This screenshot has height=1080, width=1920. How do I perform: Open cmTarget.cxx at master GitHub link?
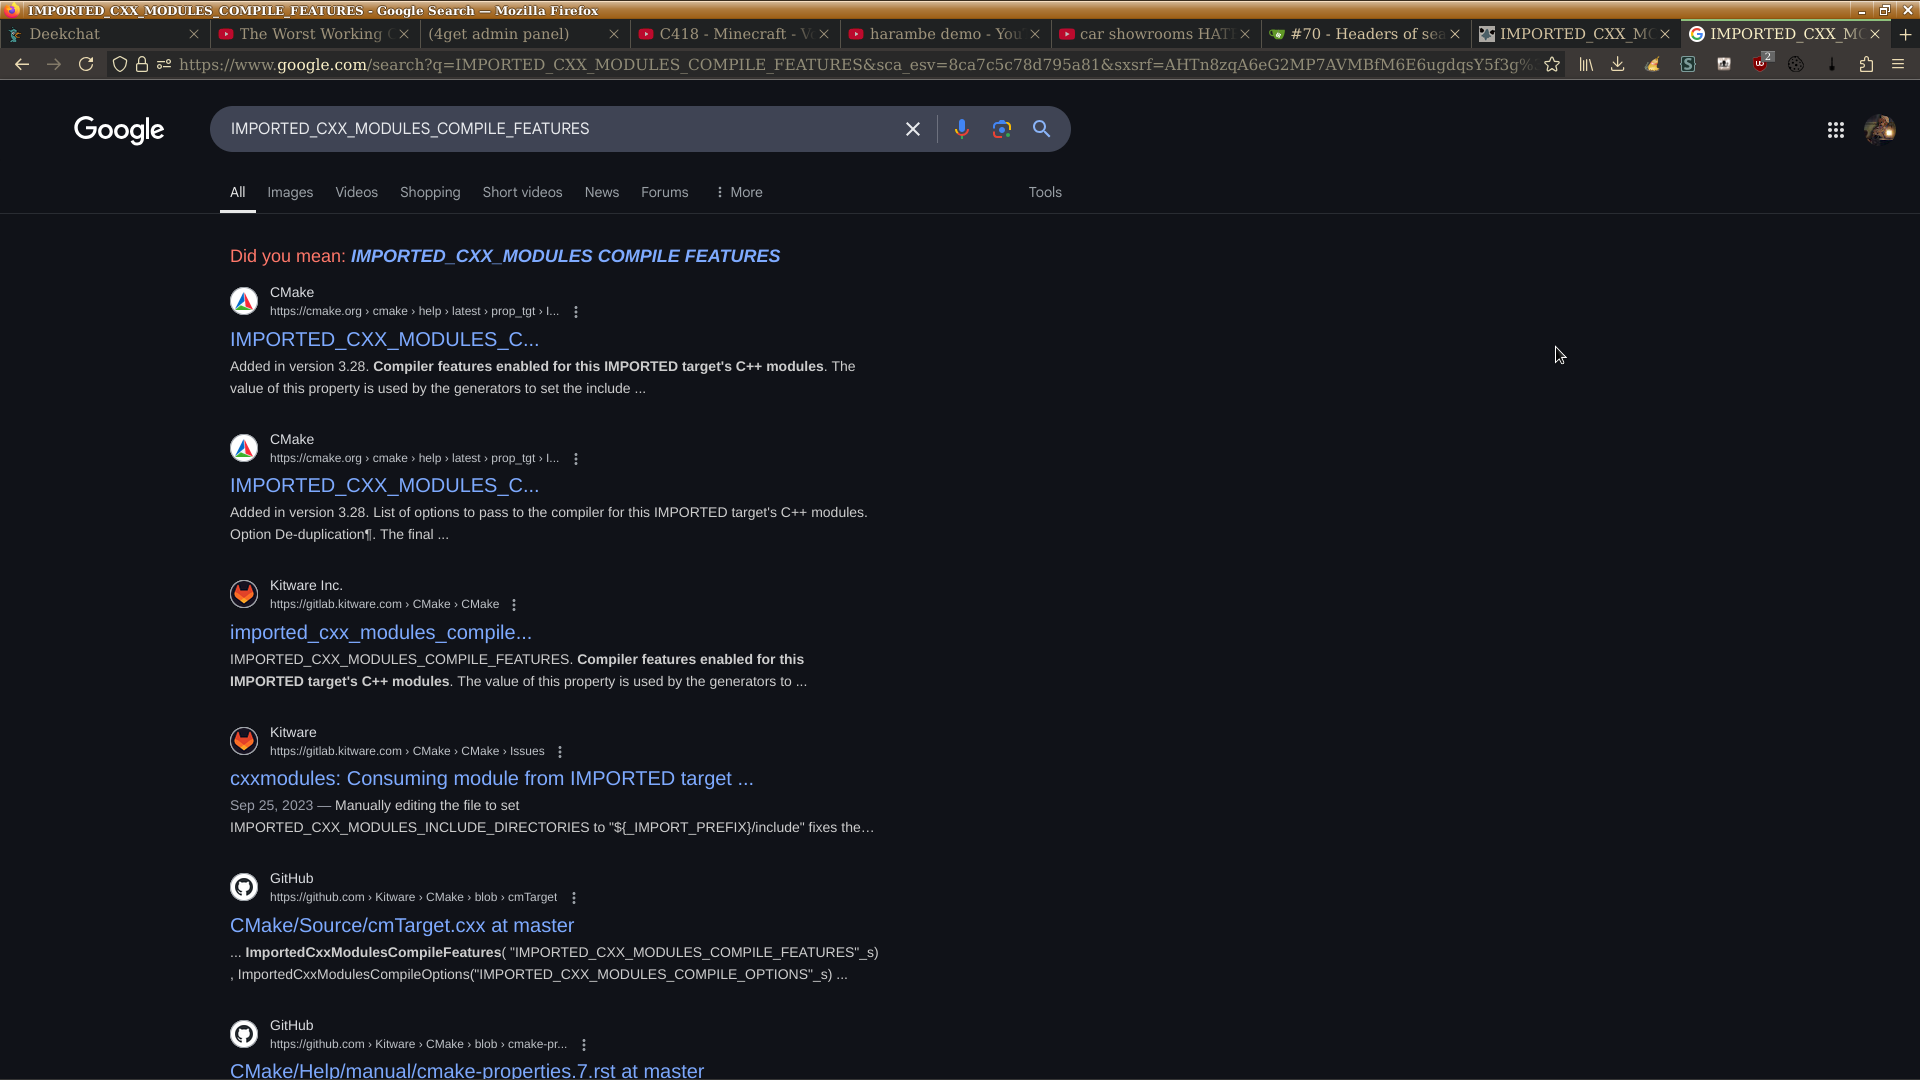tap(402, 925)
